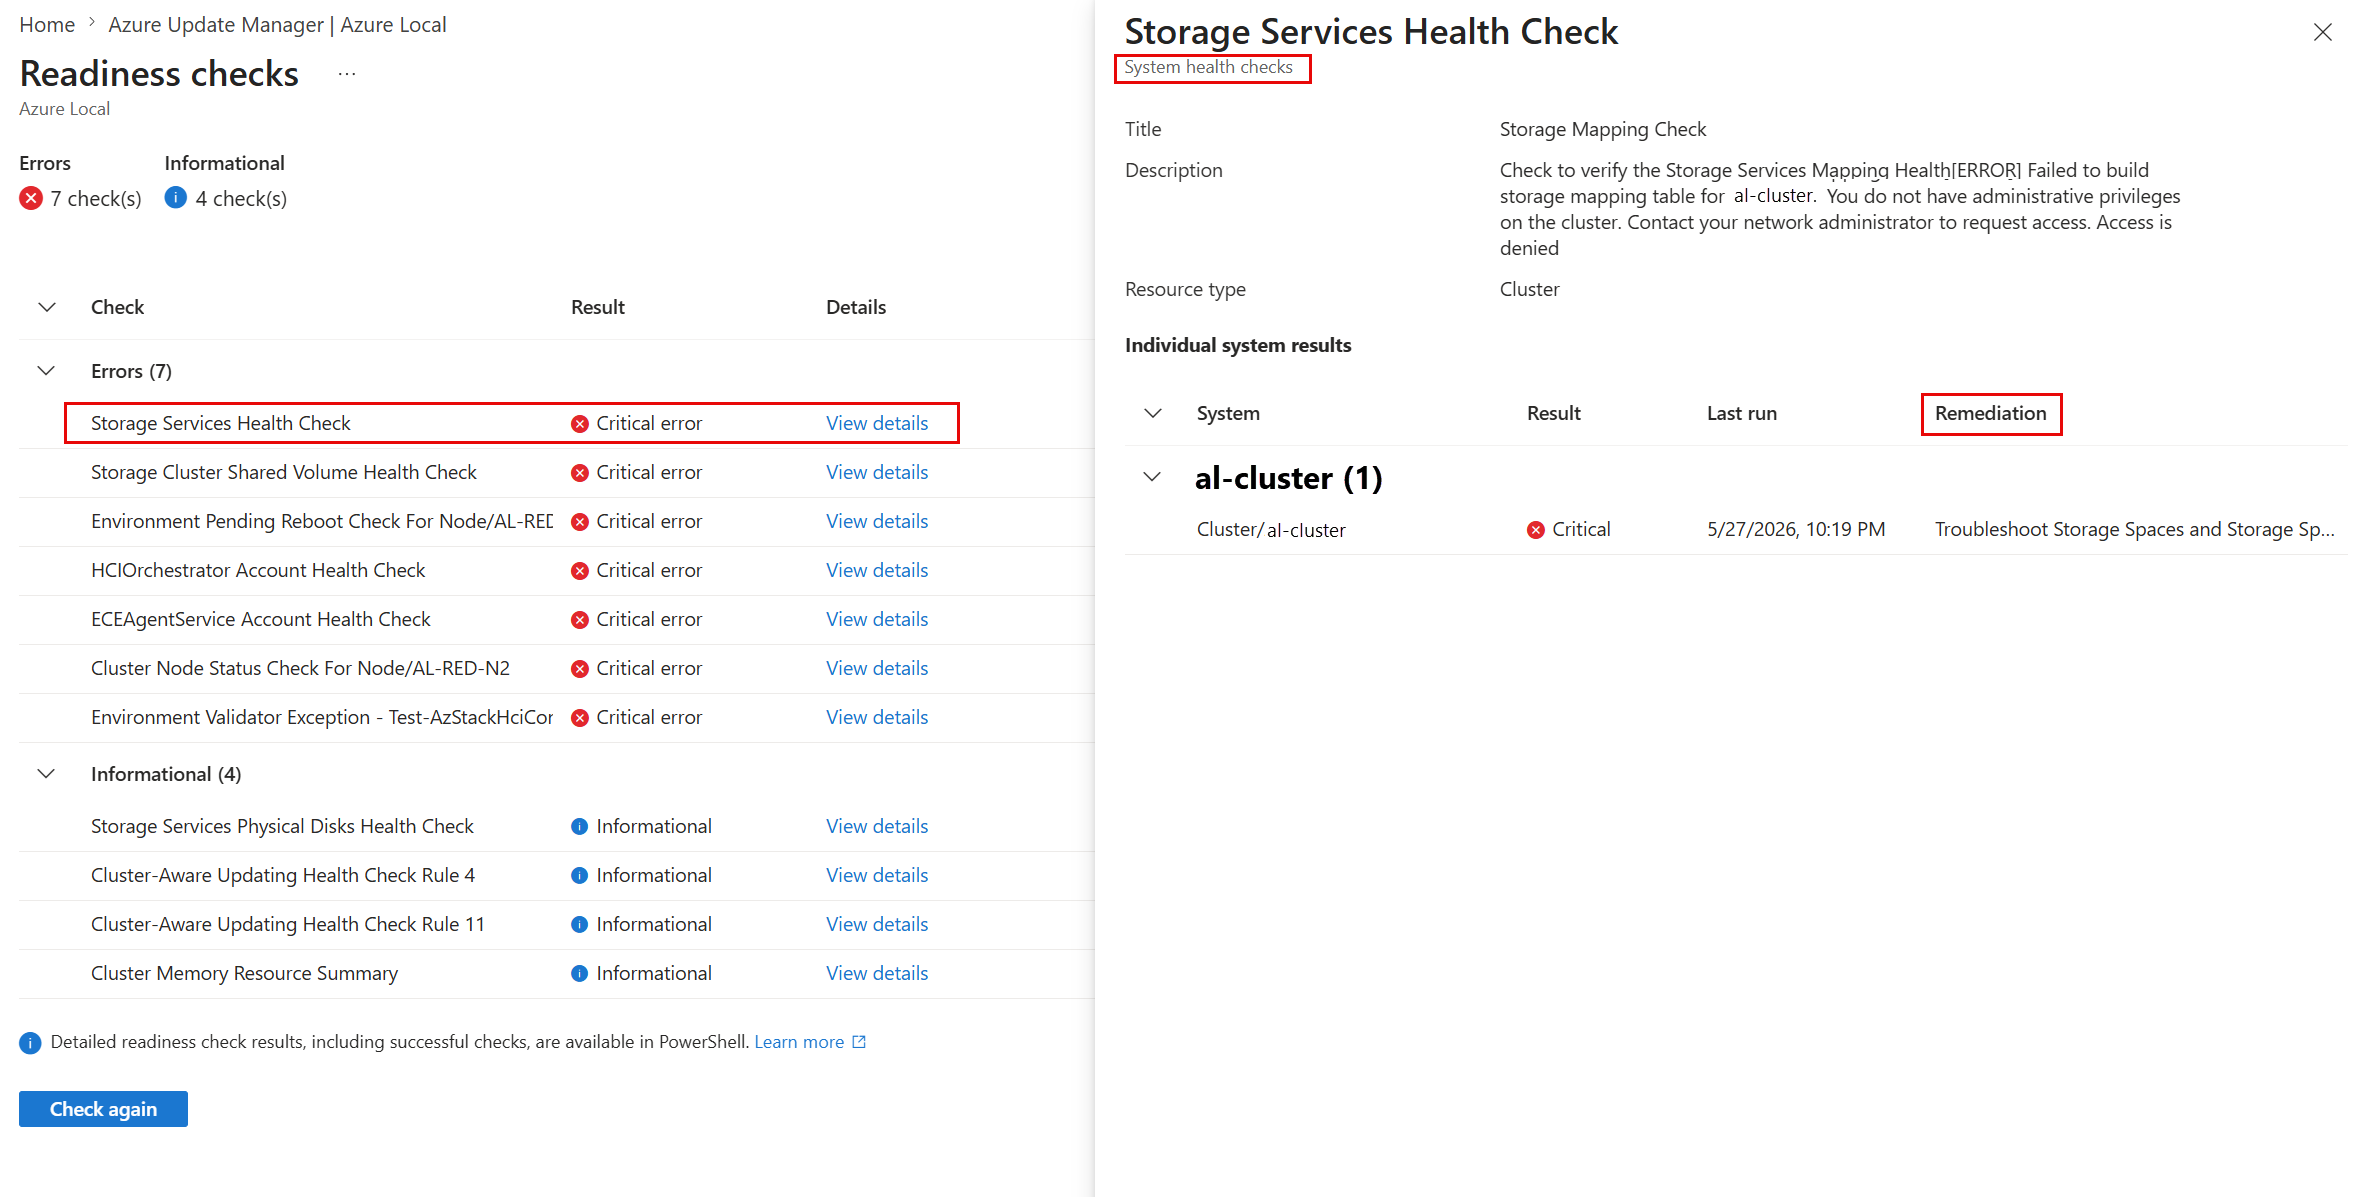View details for Cluster-Aware Updating Rule 11
This screenshot has width=2368, height=1197.
[877, 924]
